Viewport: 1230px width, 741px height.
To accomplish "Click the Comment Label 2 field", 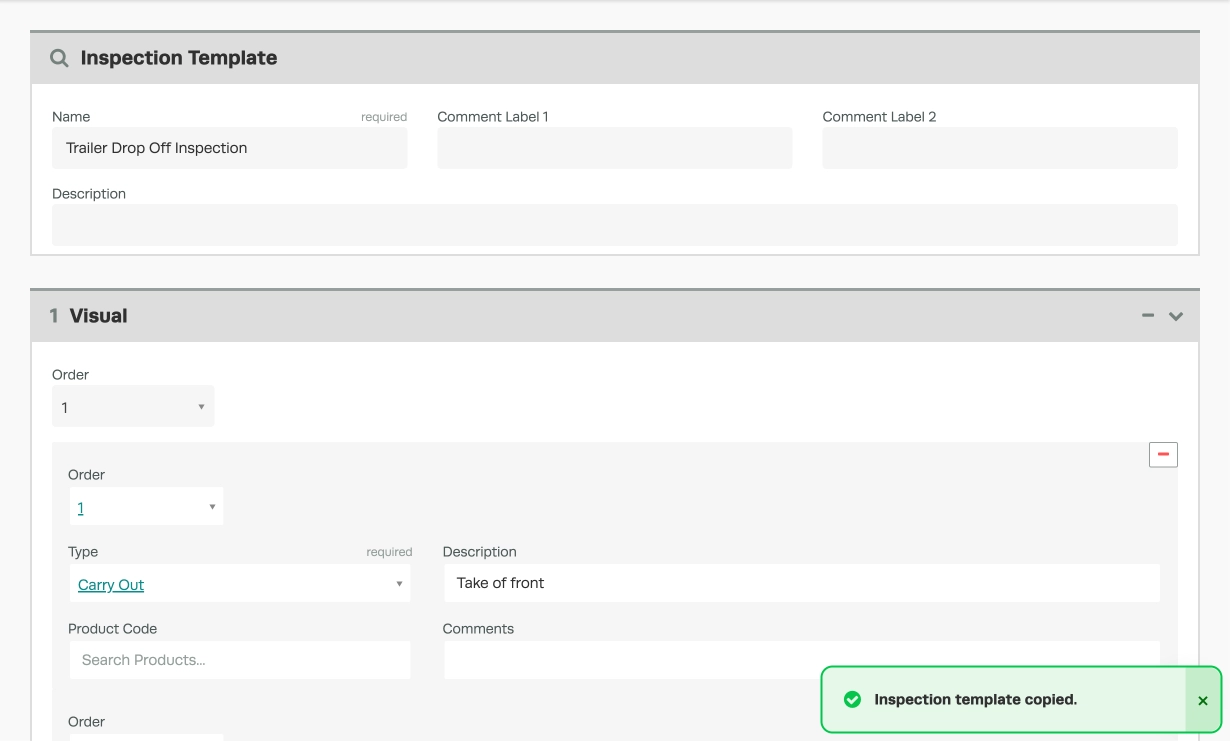I will pyautogui.click(x=1000, y=148).
